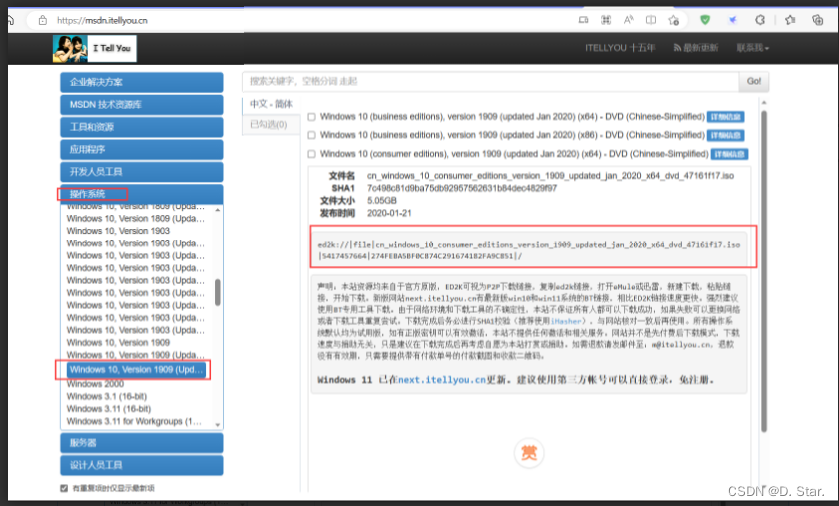Select Windows 3.11 (16-bit) in the list
The height and width of the screenshot is (506, 839).
point(109,409)
